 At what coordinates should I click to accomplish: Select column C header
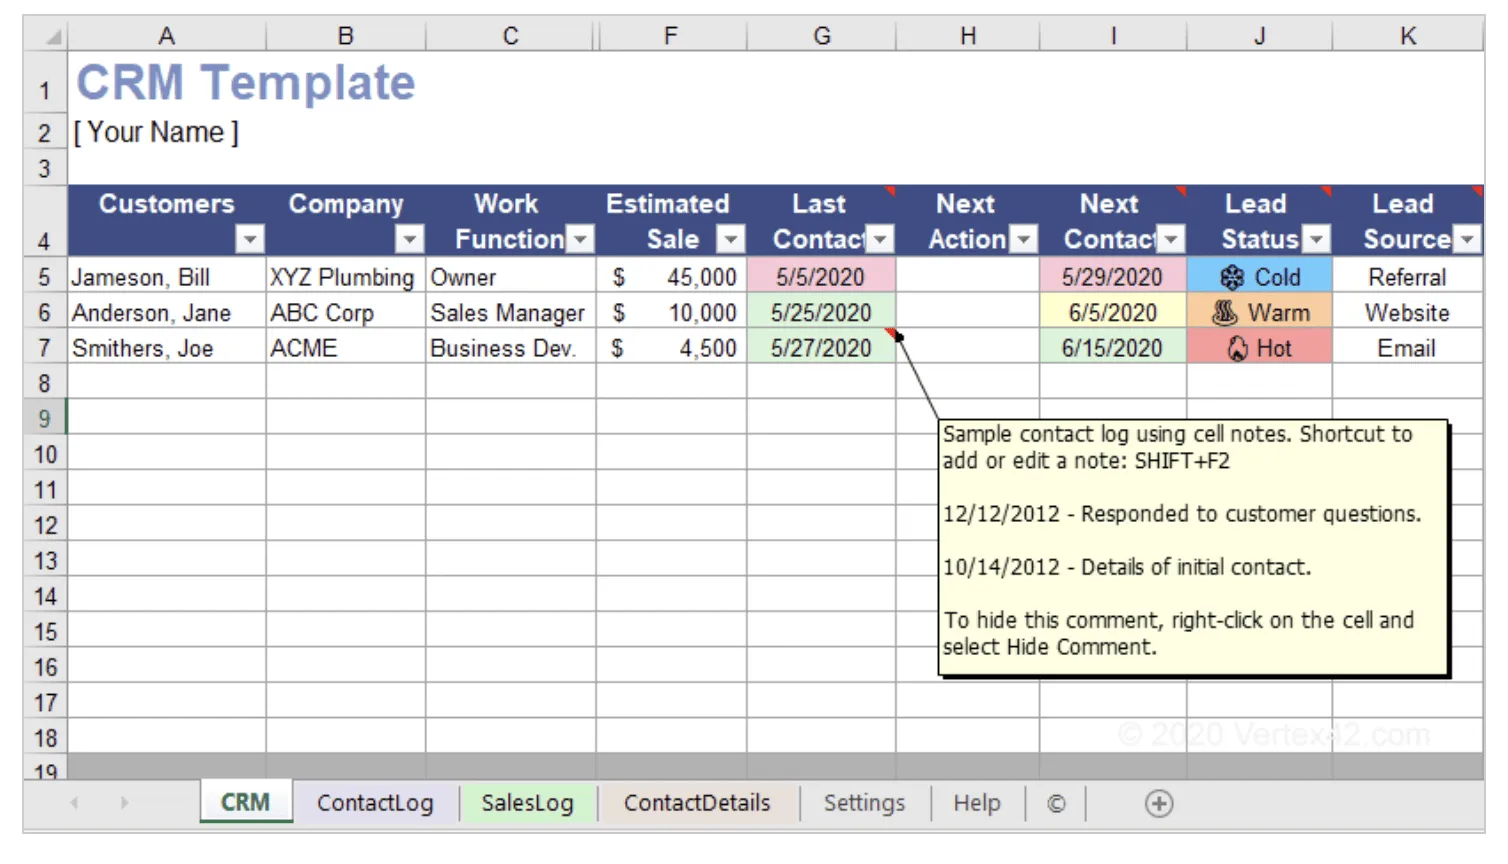pos(511,36)
